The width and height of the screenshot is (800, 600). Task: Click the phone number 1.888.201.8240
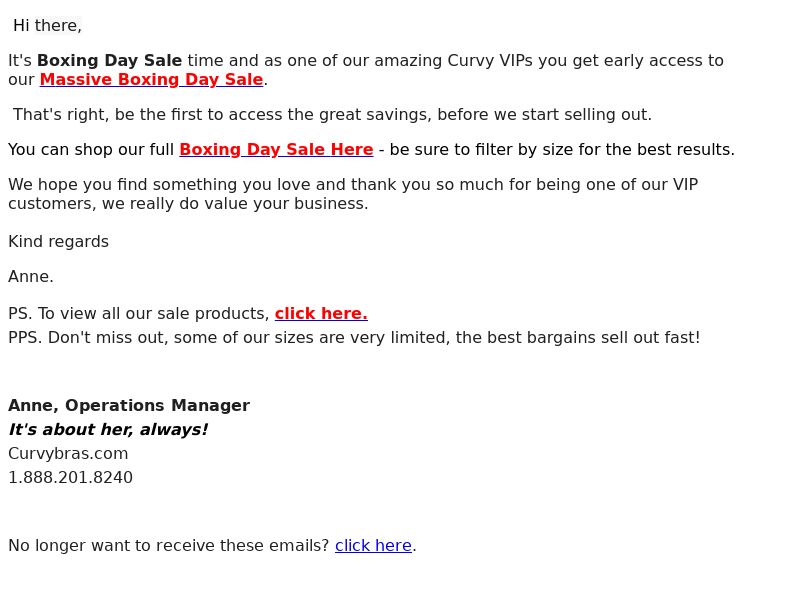pos(70,478)
